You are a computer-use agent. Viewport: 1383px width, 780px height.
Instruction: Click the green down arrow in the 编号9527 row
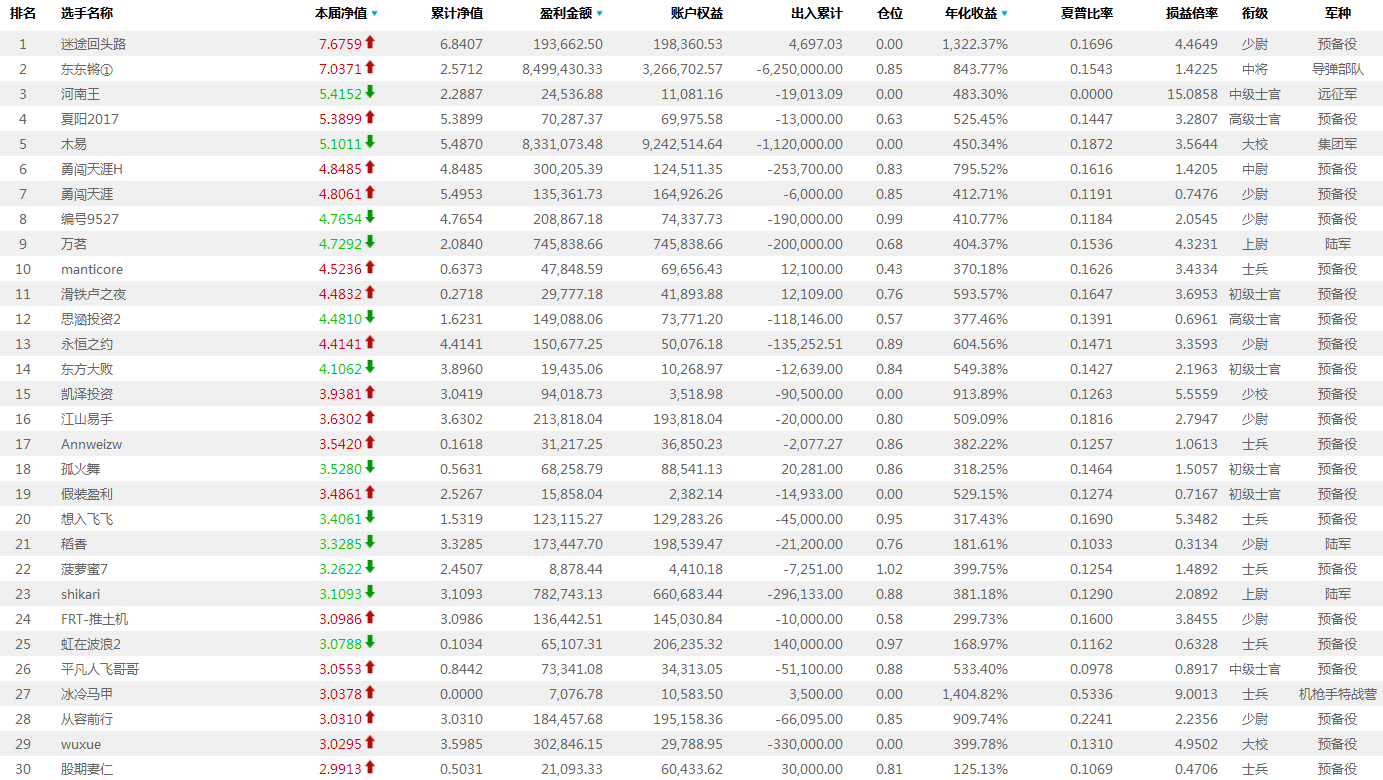click(370, 217)
